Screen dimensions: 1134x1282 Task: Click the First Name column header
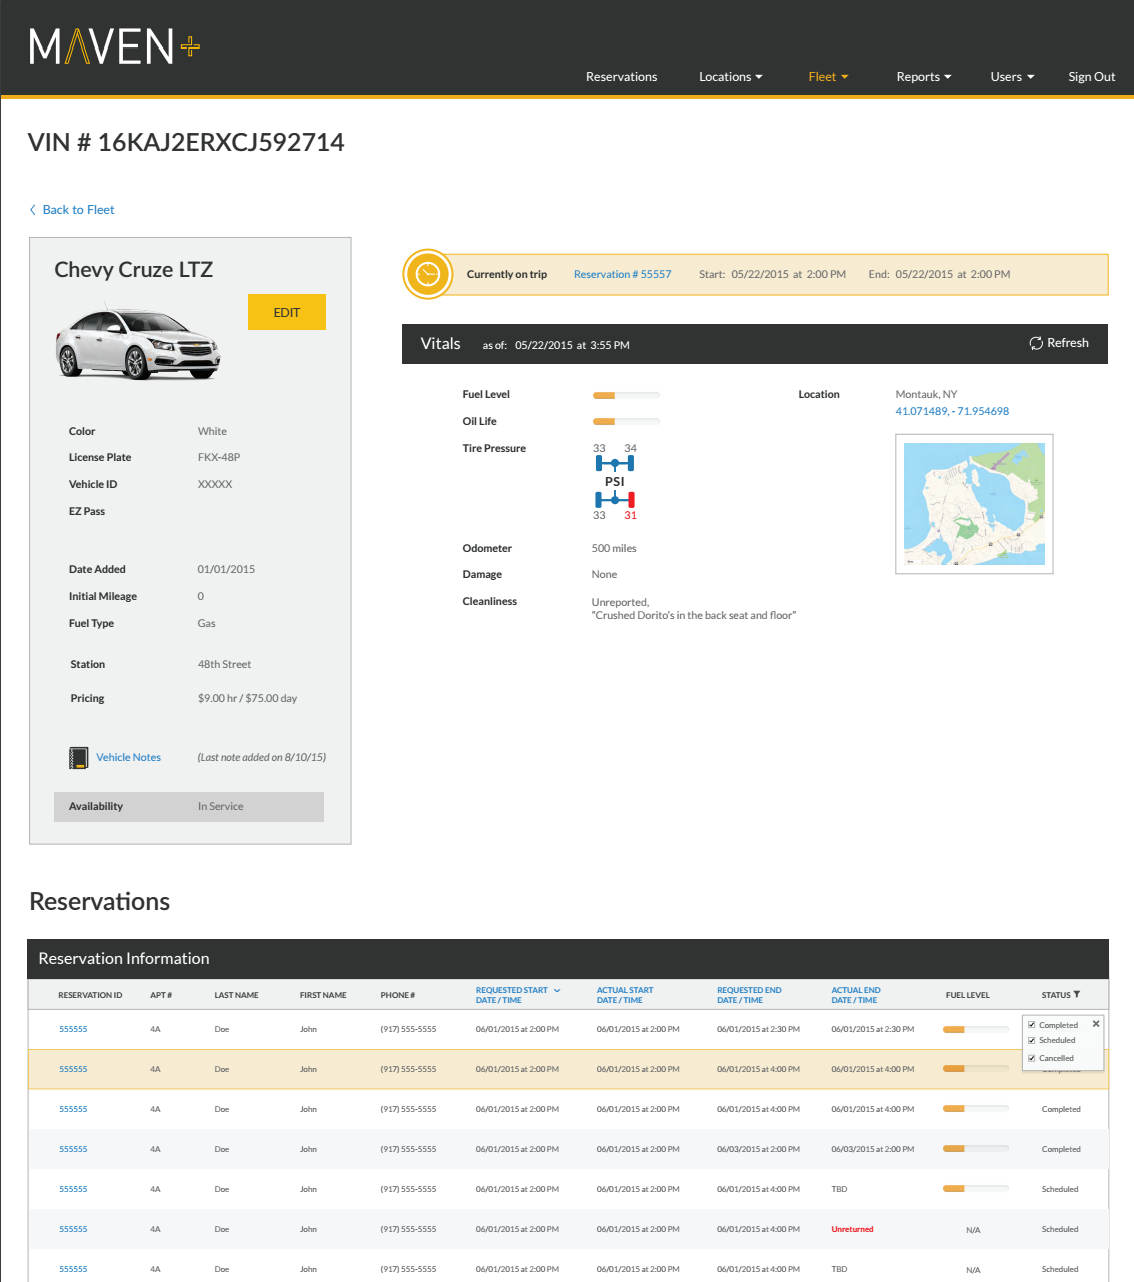(323, 995)
